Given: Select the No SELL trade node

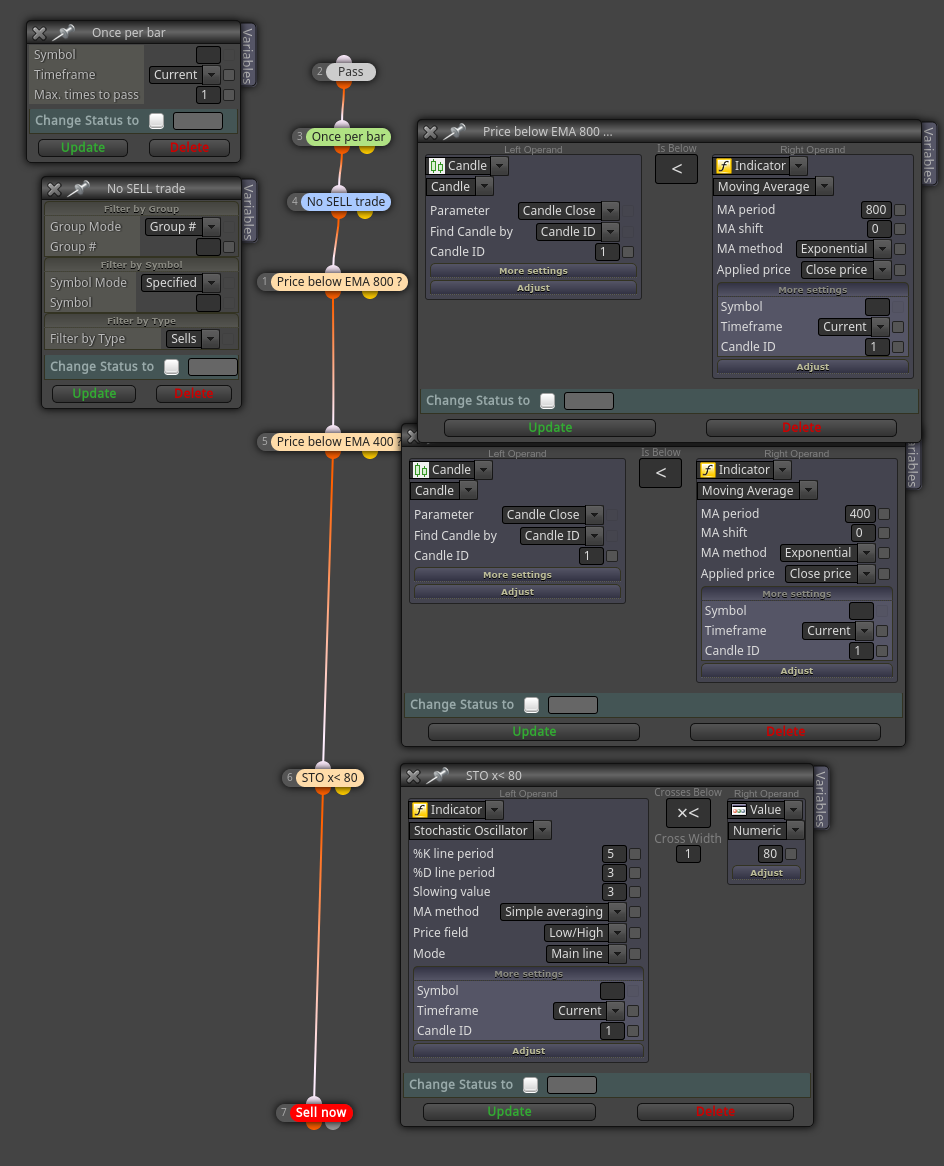Looking at the screenshot, I should [346, 202].
